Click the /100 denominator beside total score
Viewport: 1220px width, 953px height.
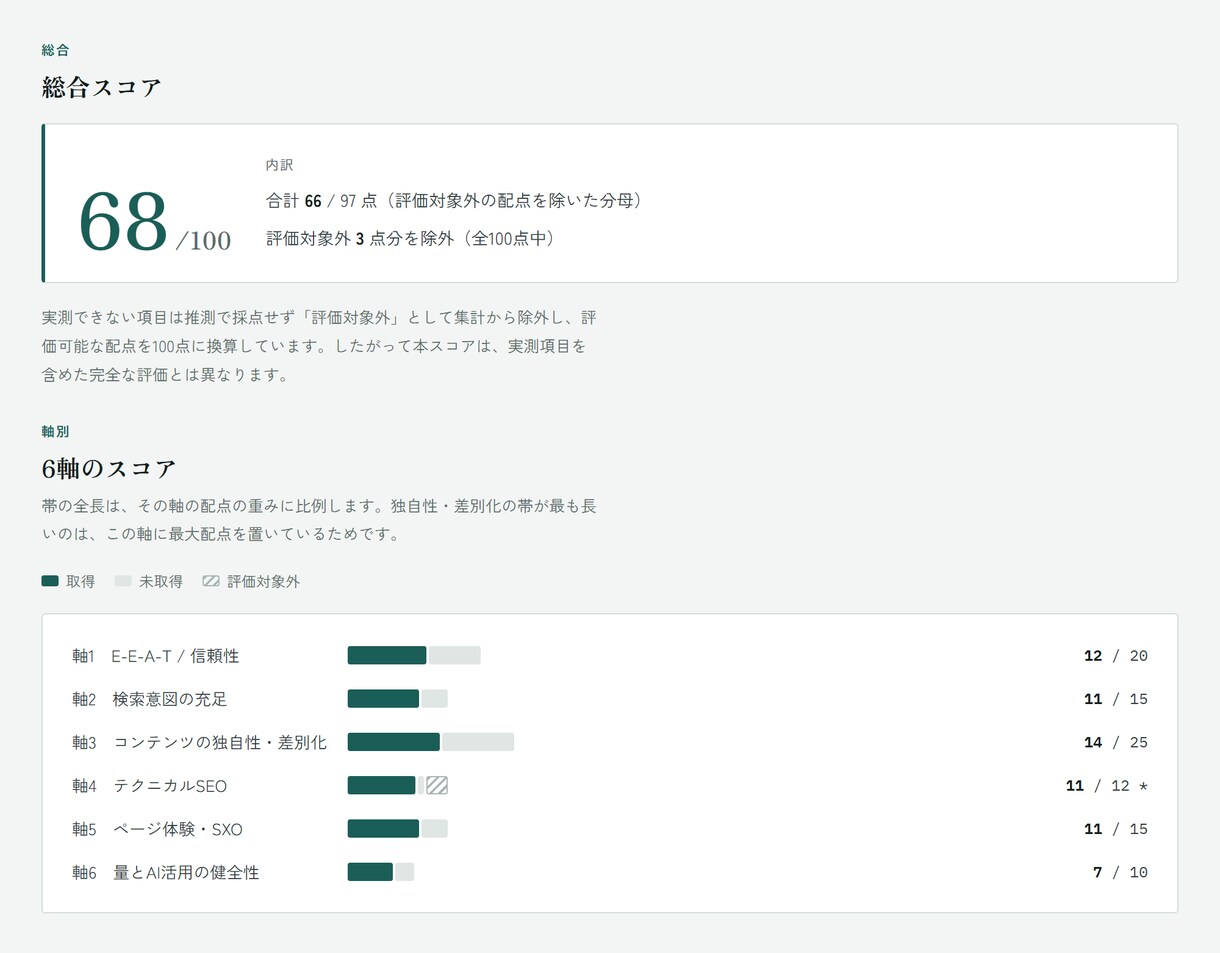(x=204, y=241)
